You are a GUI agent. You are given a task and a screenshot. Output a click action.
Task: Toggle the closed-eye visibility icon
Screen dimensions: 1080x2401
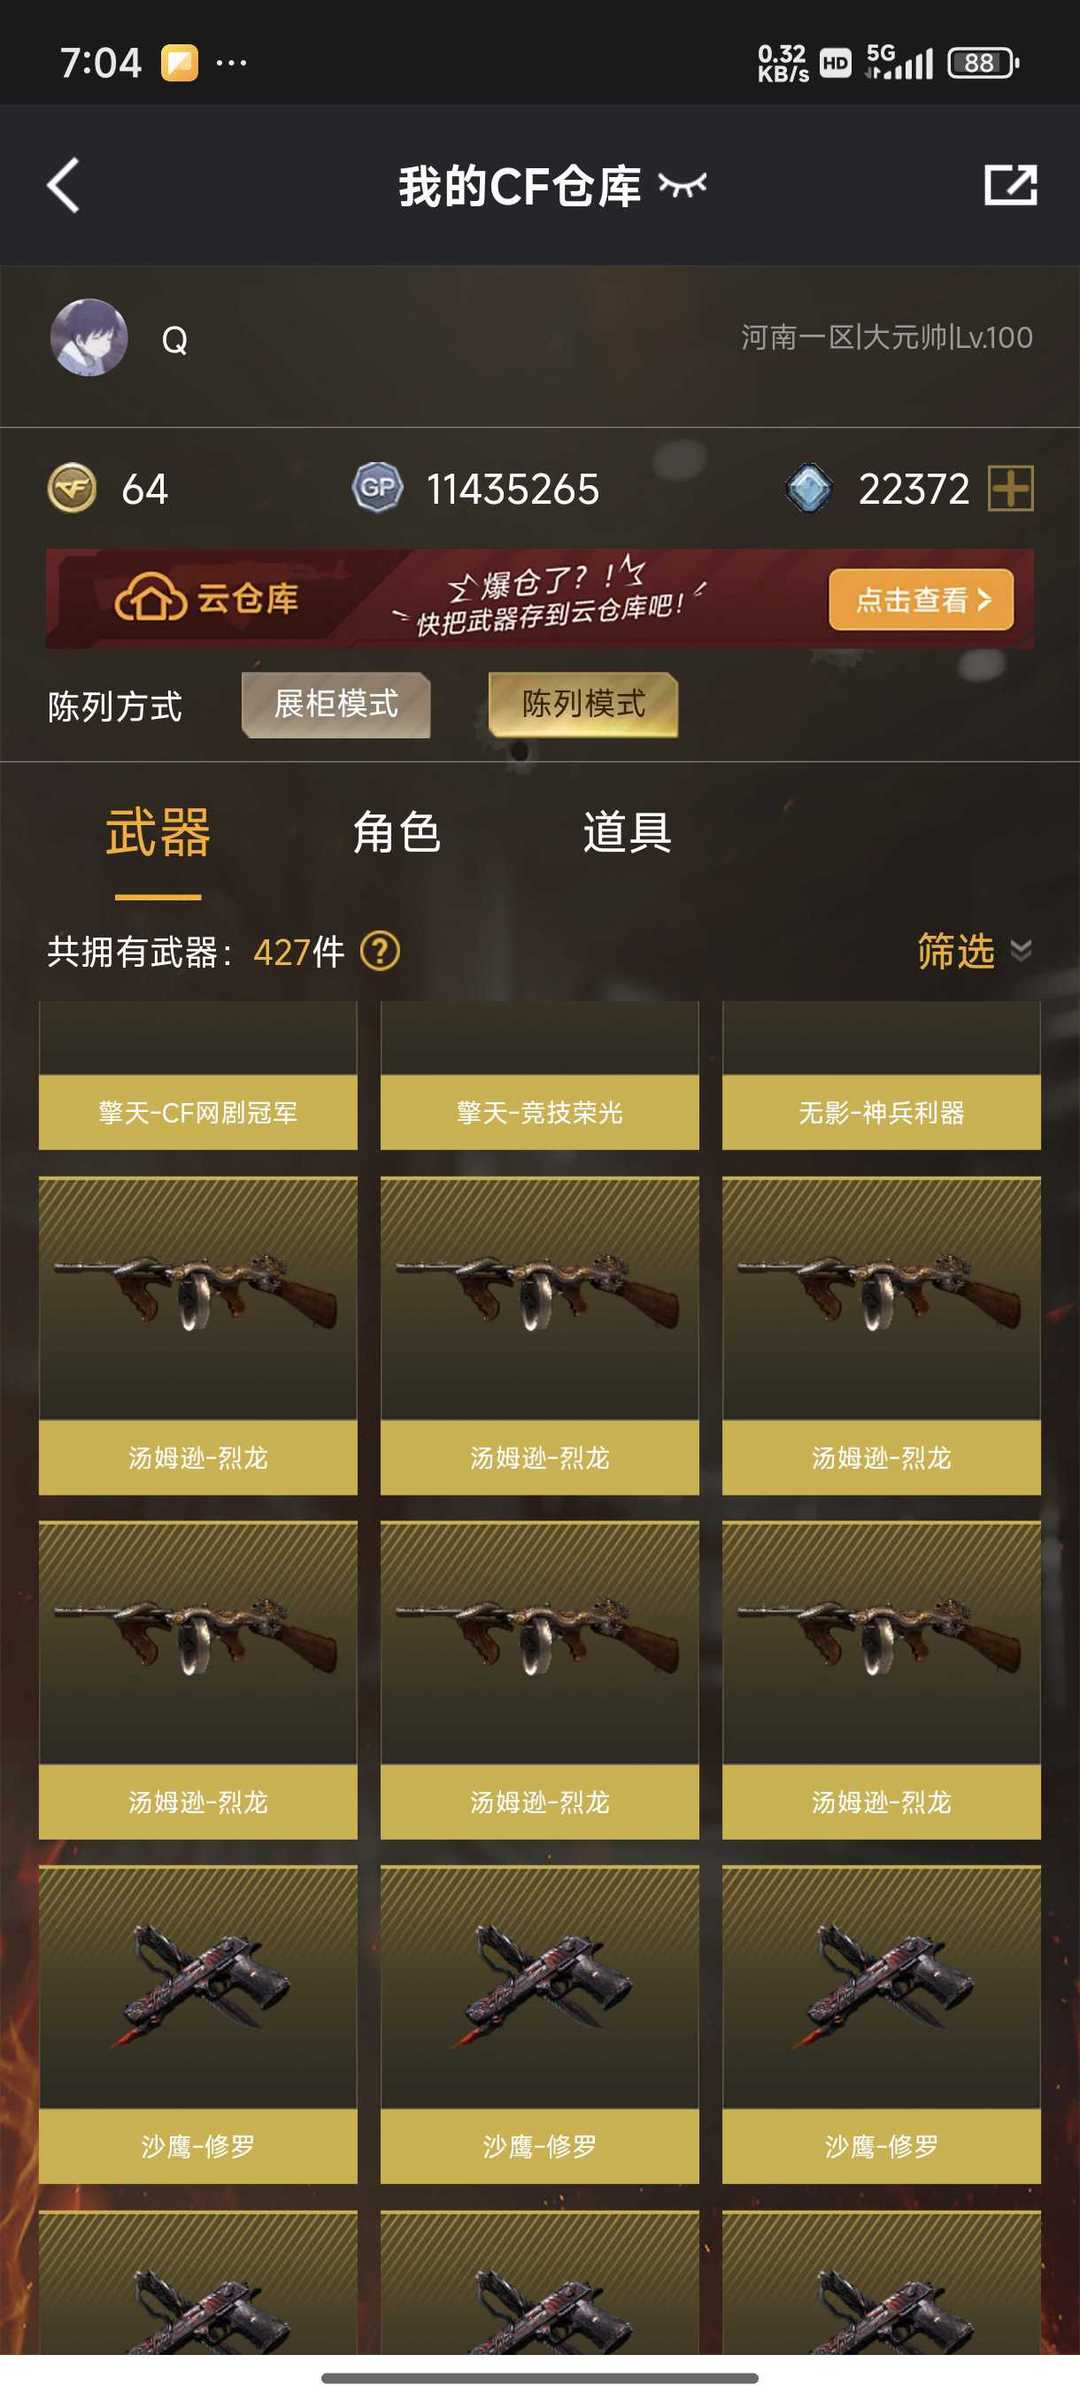[x=683, y=184]
